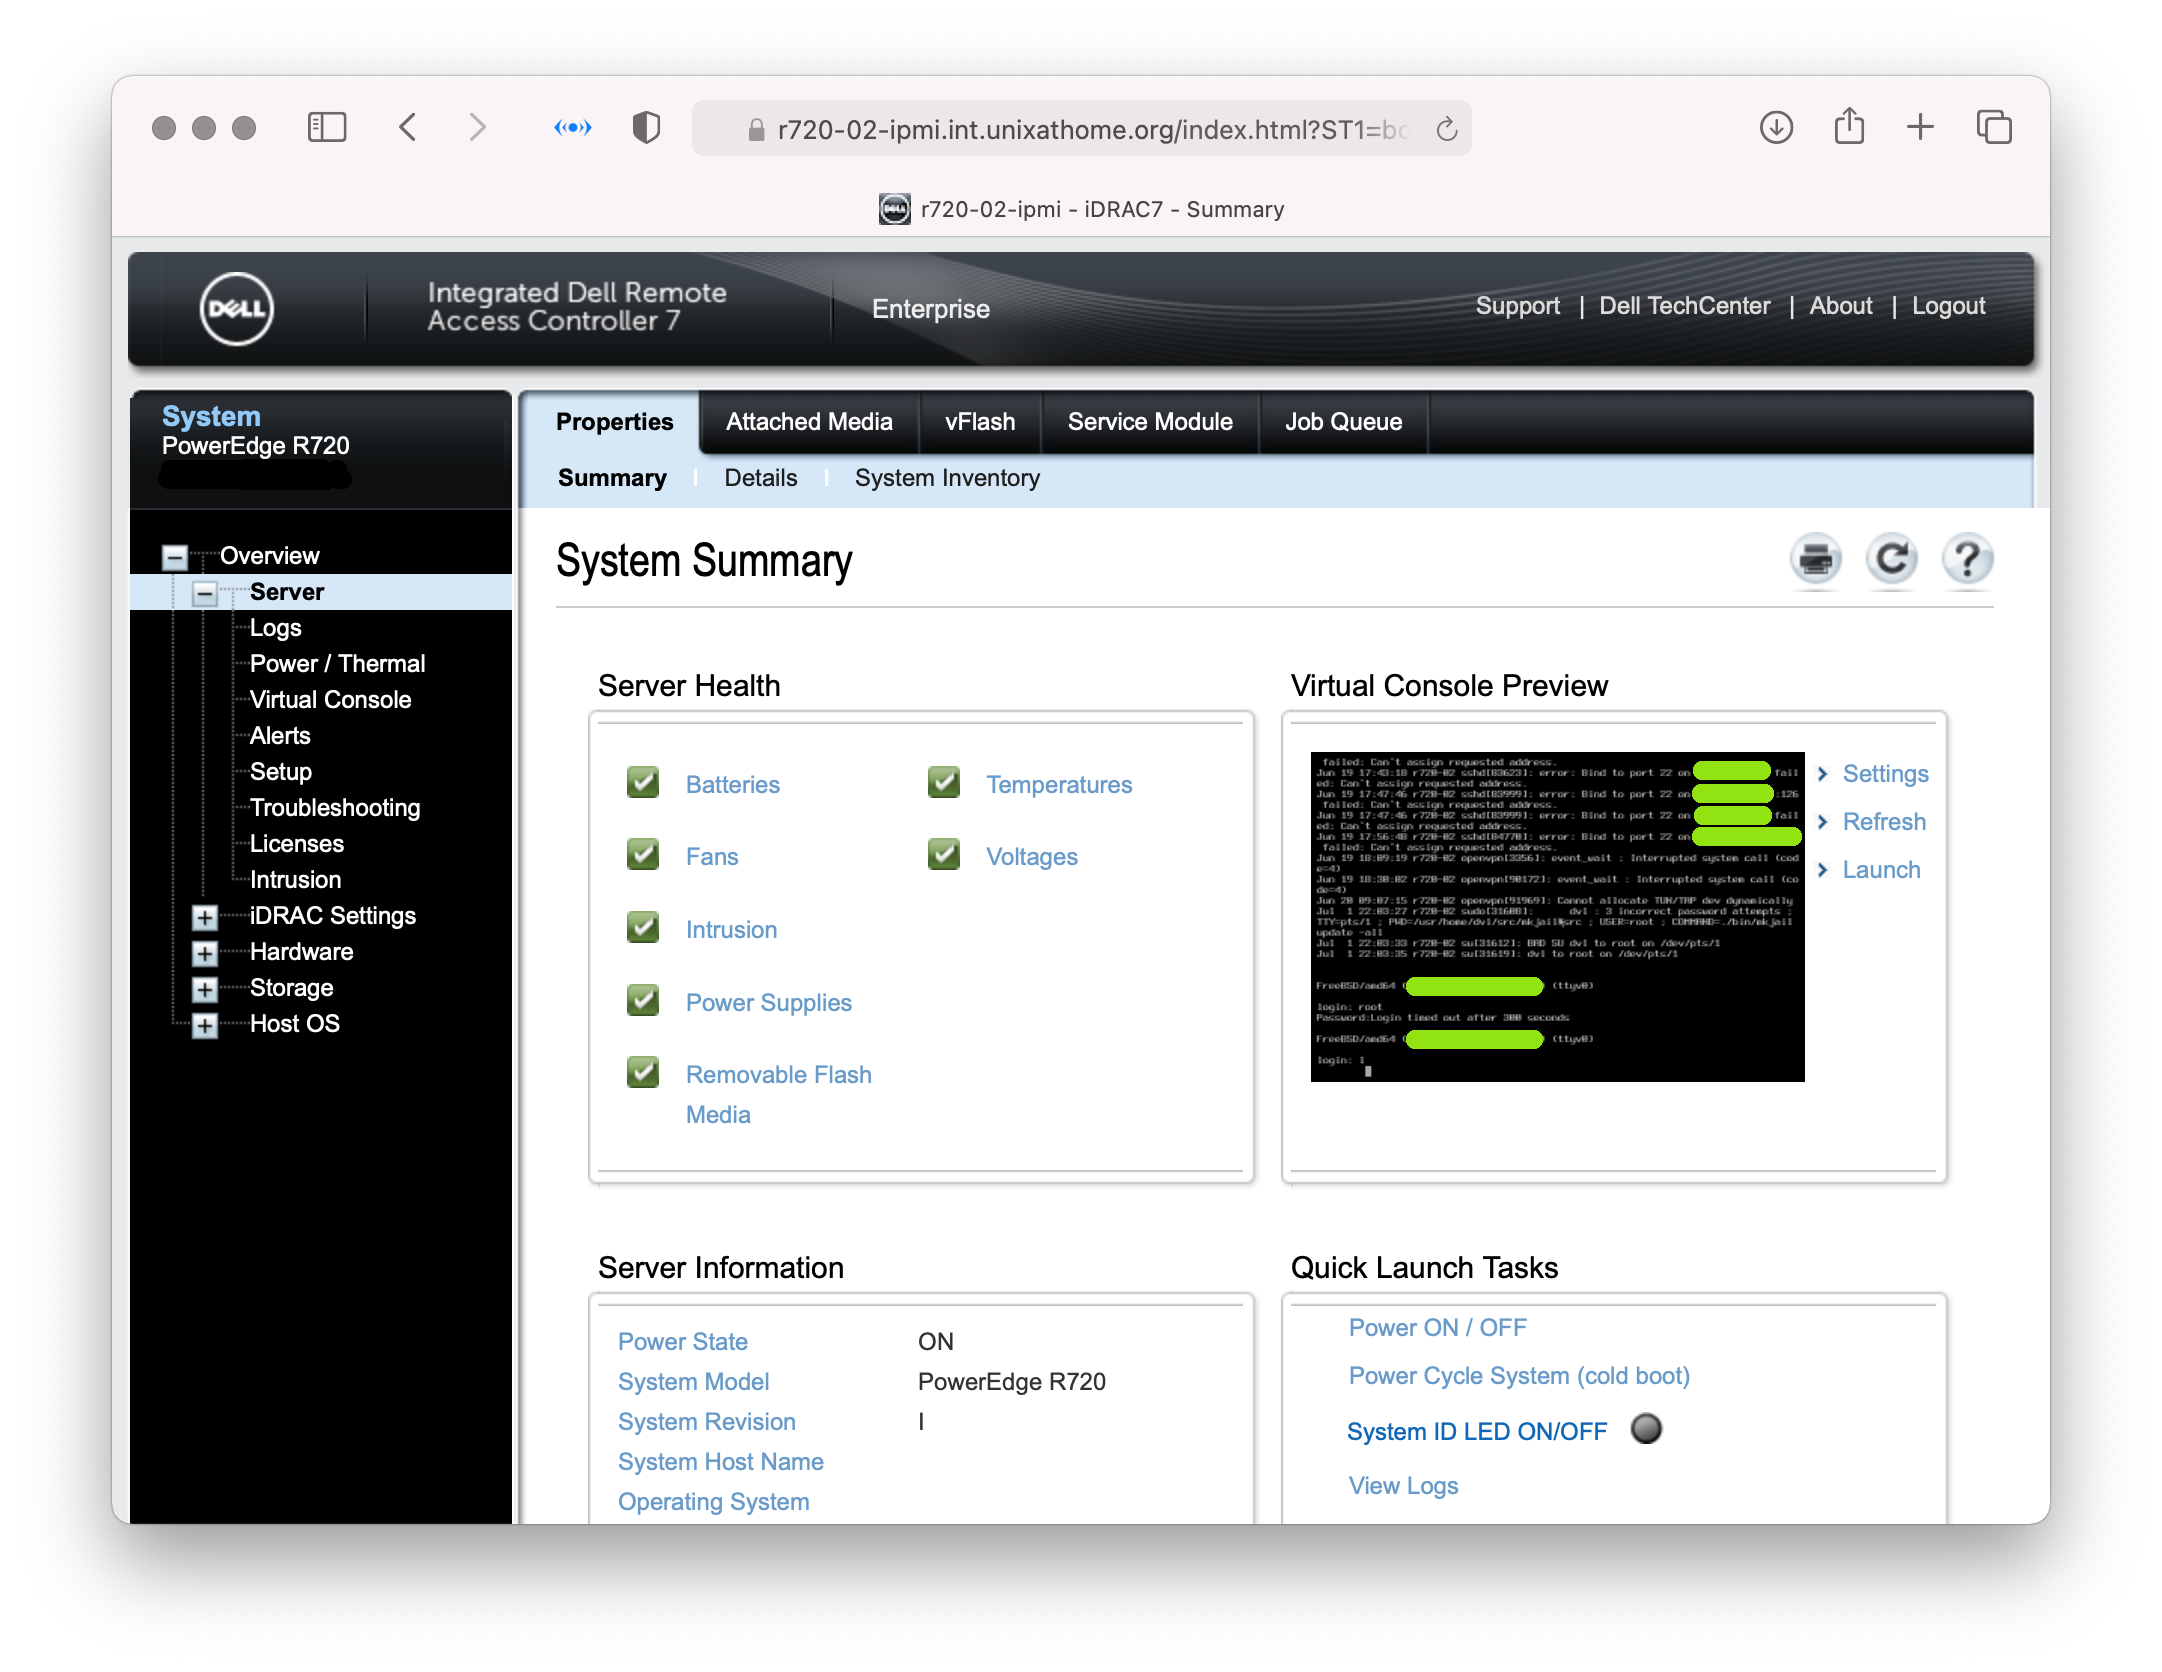
Task: Expand the Storage tree item
Action: [x=209, y=988]
